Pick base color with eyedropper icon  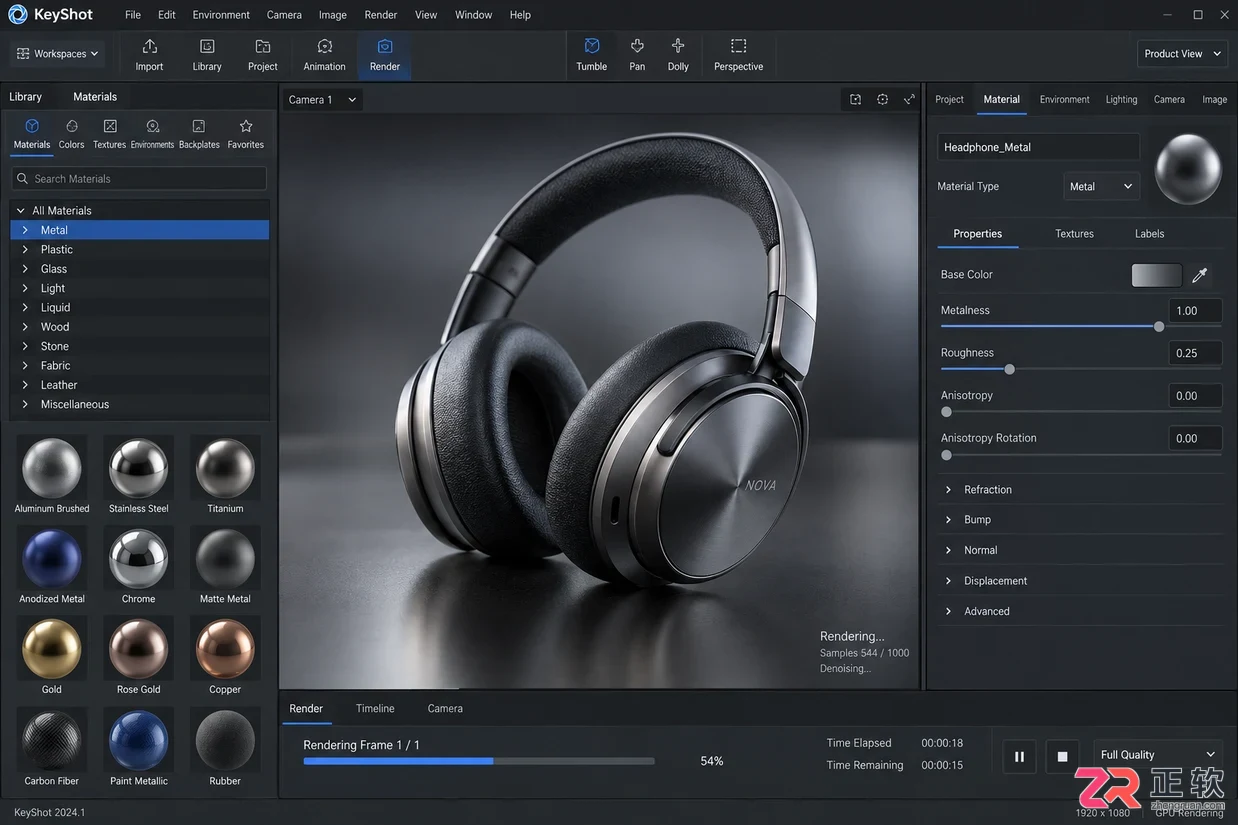1200,275
